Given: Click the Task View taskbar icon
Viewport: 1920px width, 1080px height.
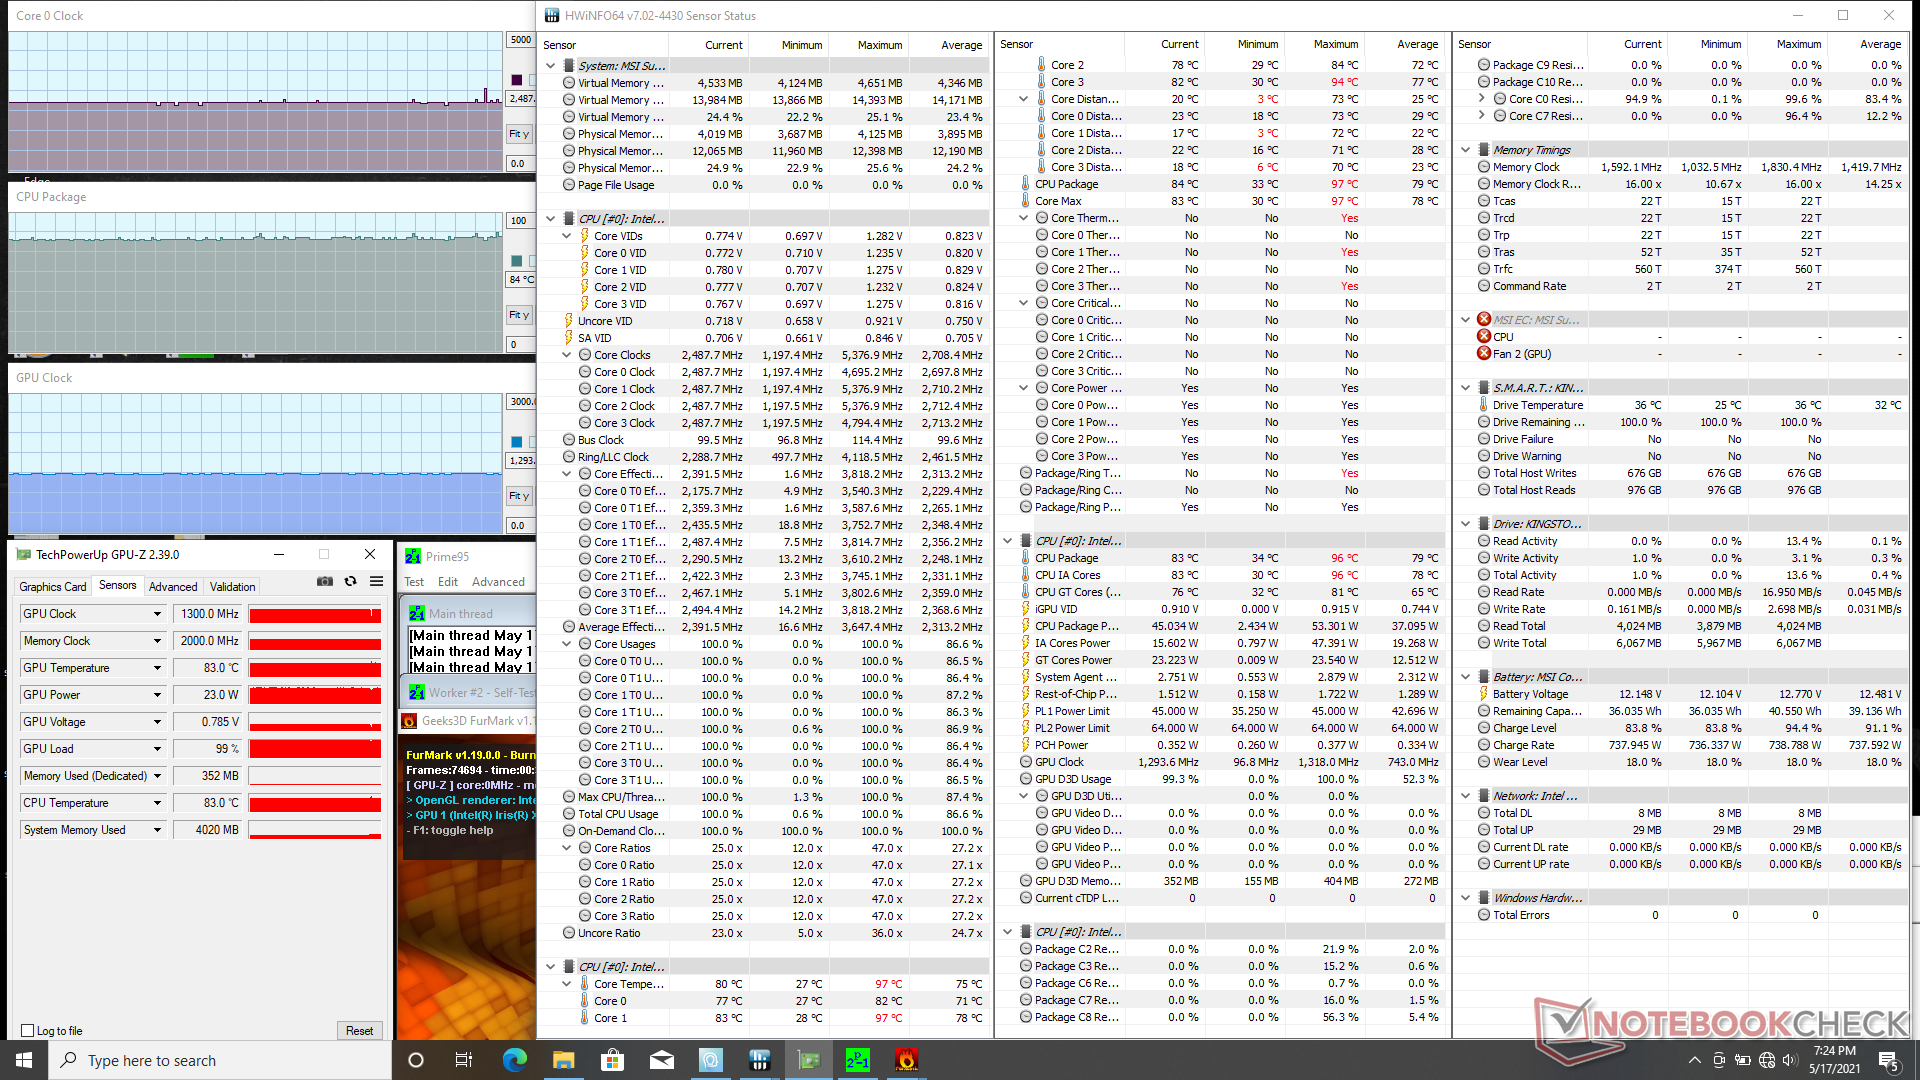Looking at the screenshot, I should point(464,1060).
